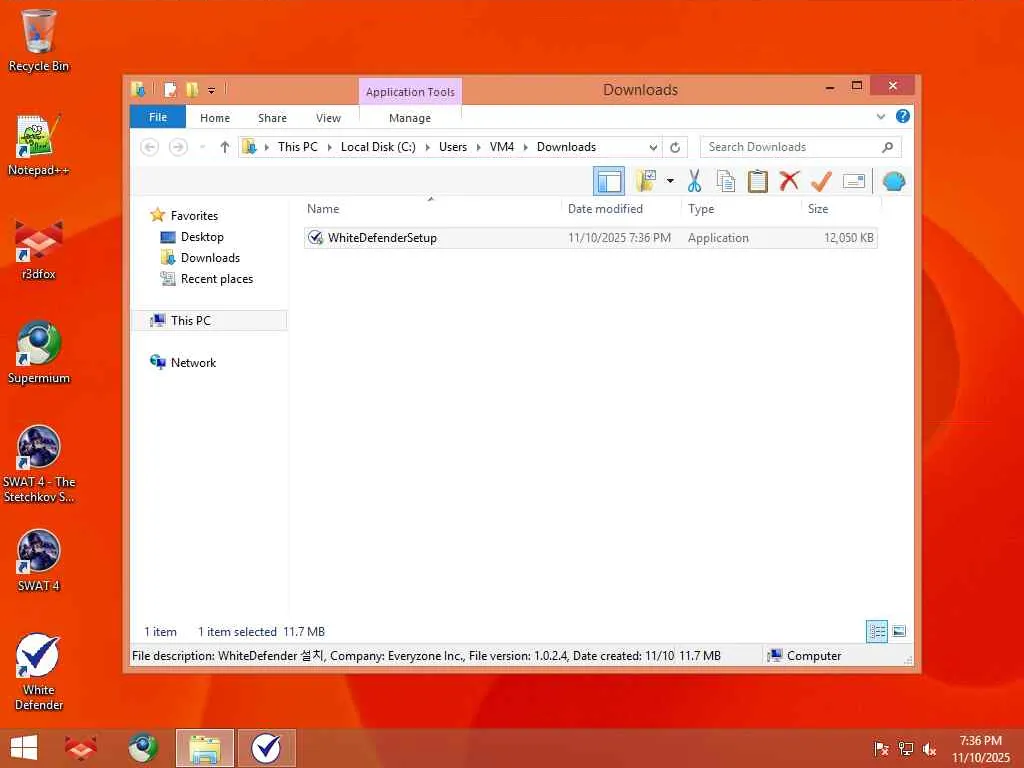Click the red X Delete toolbar icon
Screen dimensions: 1024x768
click(x=789, y=181)
